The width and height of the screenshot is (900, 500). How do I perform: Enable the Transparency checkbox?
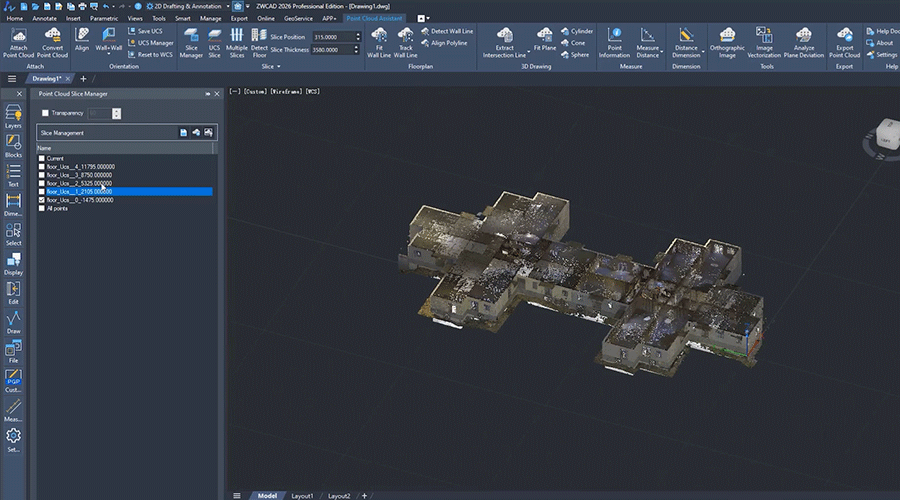45,113
